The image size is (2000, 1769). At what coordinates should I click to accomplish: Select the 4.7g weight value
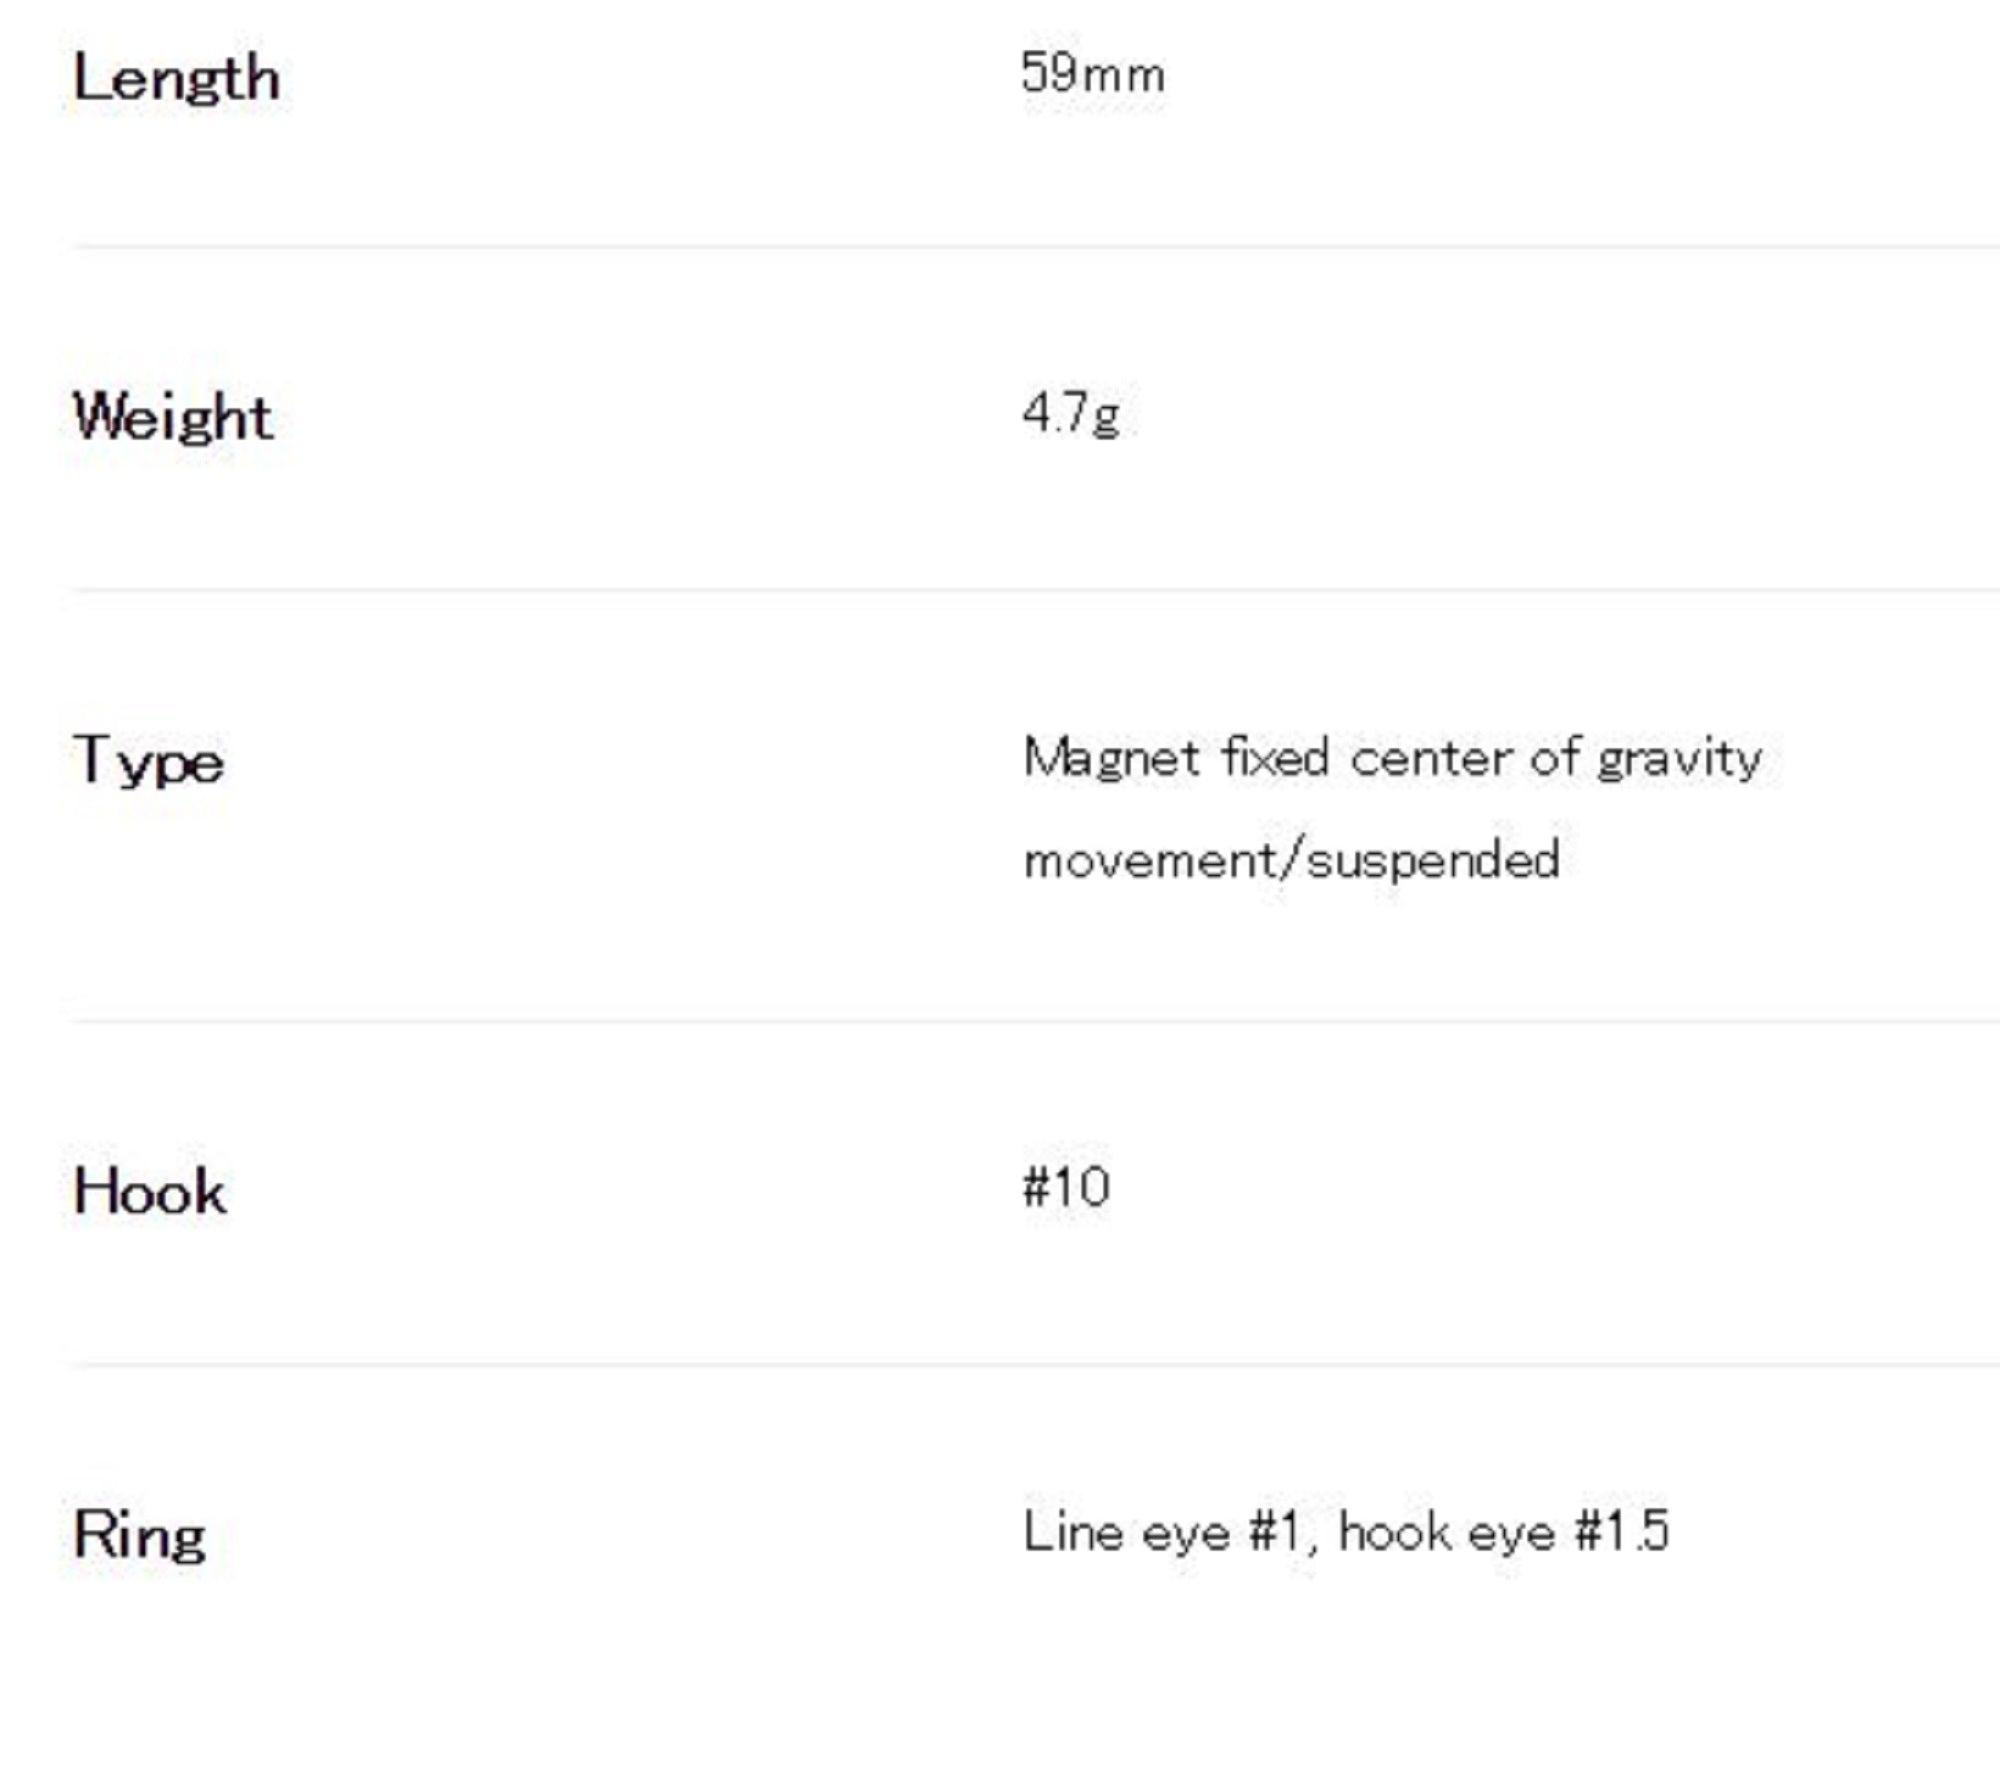coord(1070,413)
